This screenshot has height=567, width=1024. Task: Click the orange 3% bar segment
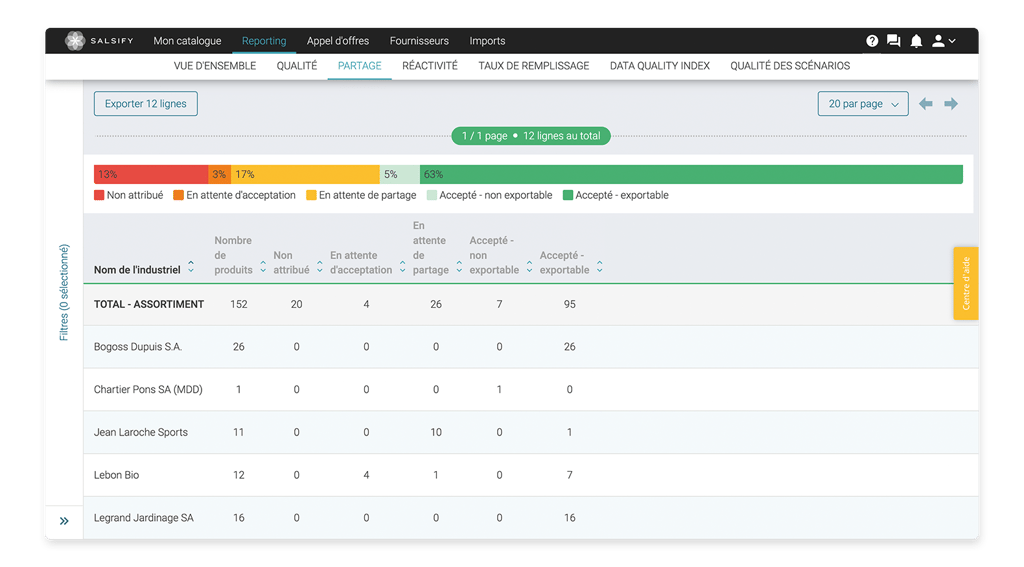pos(219,174)
